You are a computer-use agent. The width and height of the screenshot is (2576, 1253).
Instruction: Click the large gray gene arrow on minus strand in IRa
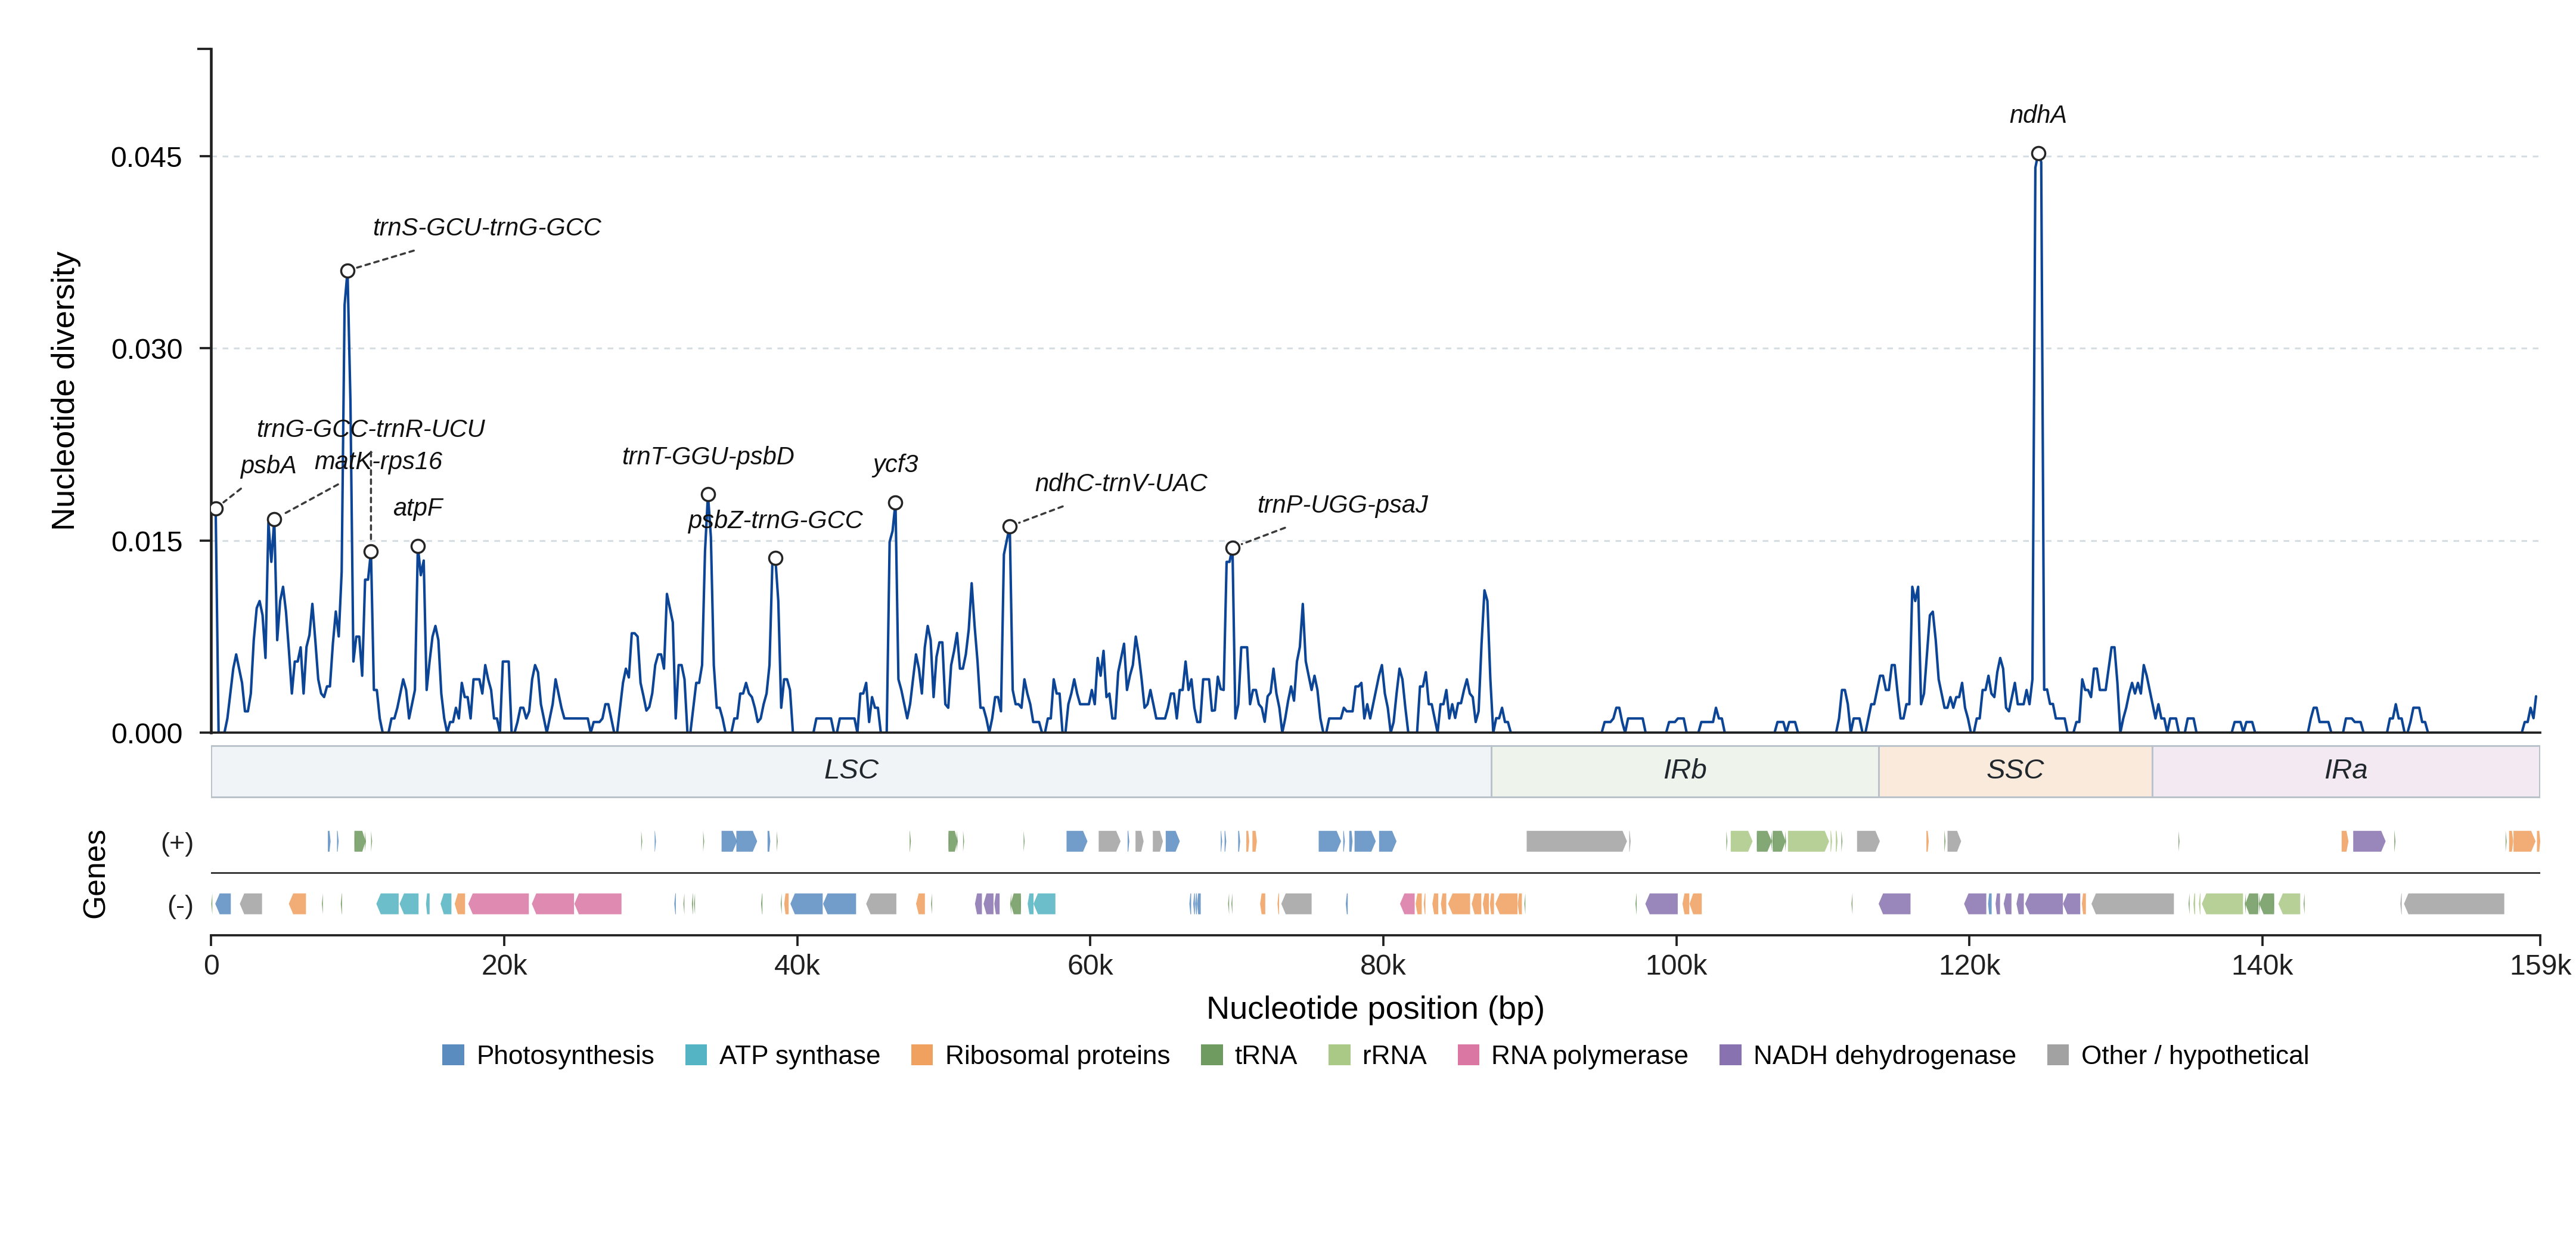click(x=2454, y=904)
